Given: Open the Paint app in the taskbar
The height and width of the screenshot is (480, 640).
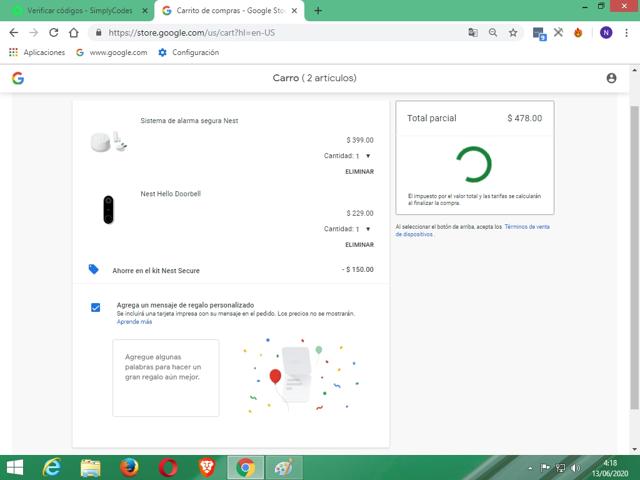Looking at the screenshot, I should click(x=284, y=467).
